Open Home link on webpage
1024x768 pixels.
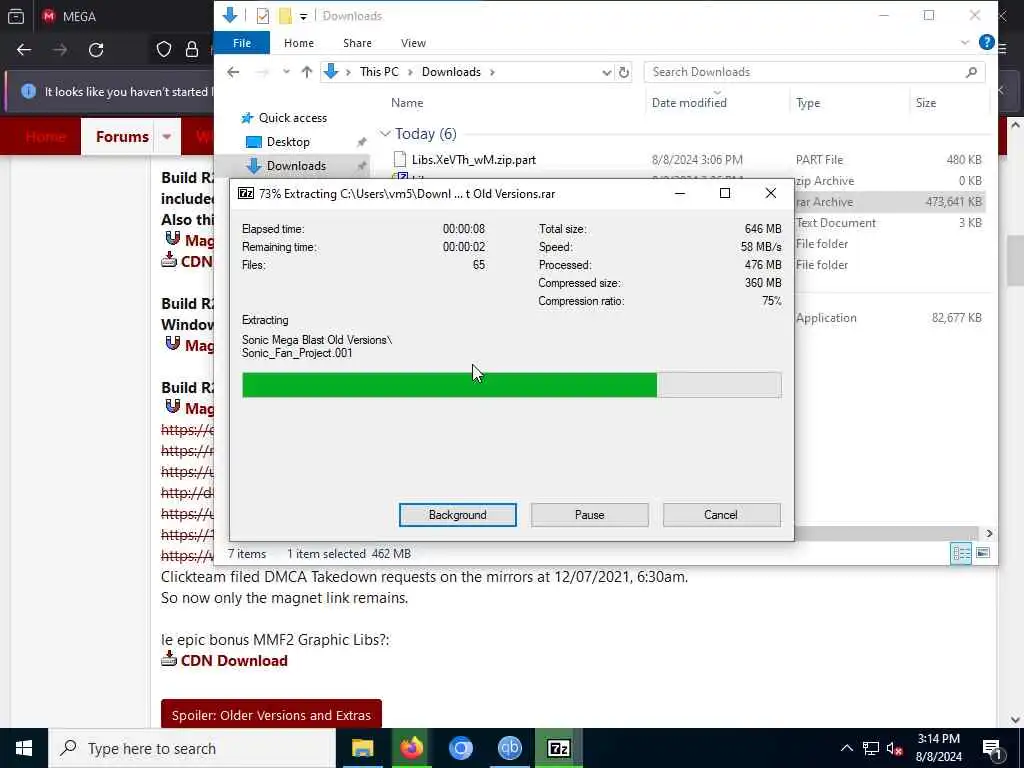[46, 136]
